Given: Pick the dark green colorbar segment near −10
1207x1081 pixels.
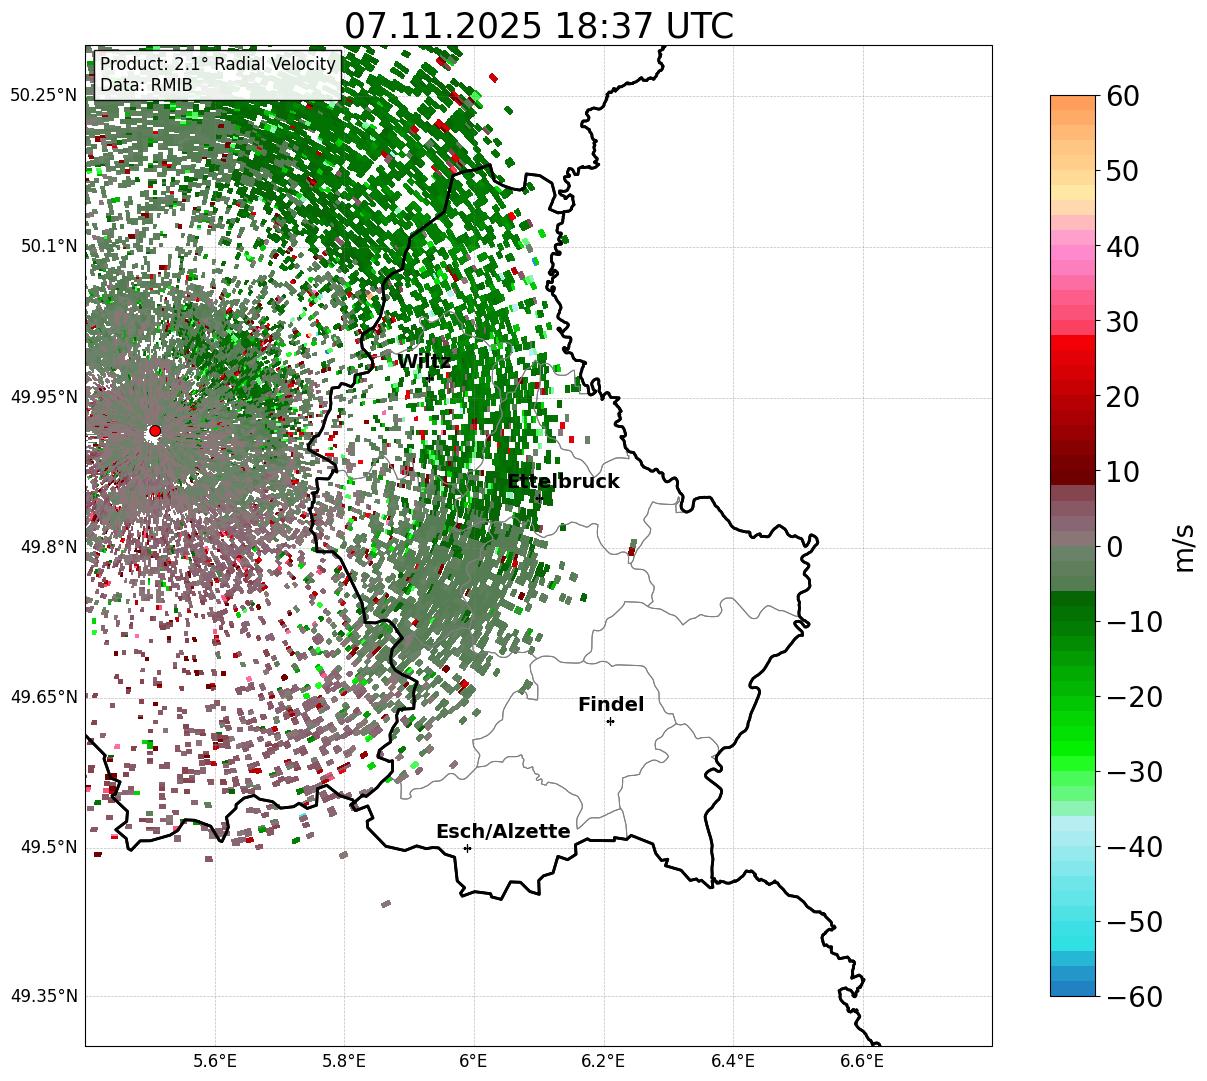Looking at the screenshot, I should tap(1073, 614).
